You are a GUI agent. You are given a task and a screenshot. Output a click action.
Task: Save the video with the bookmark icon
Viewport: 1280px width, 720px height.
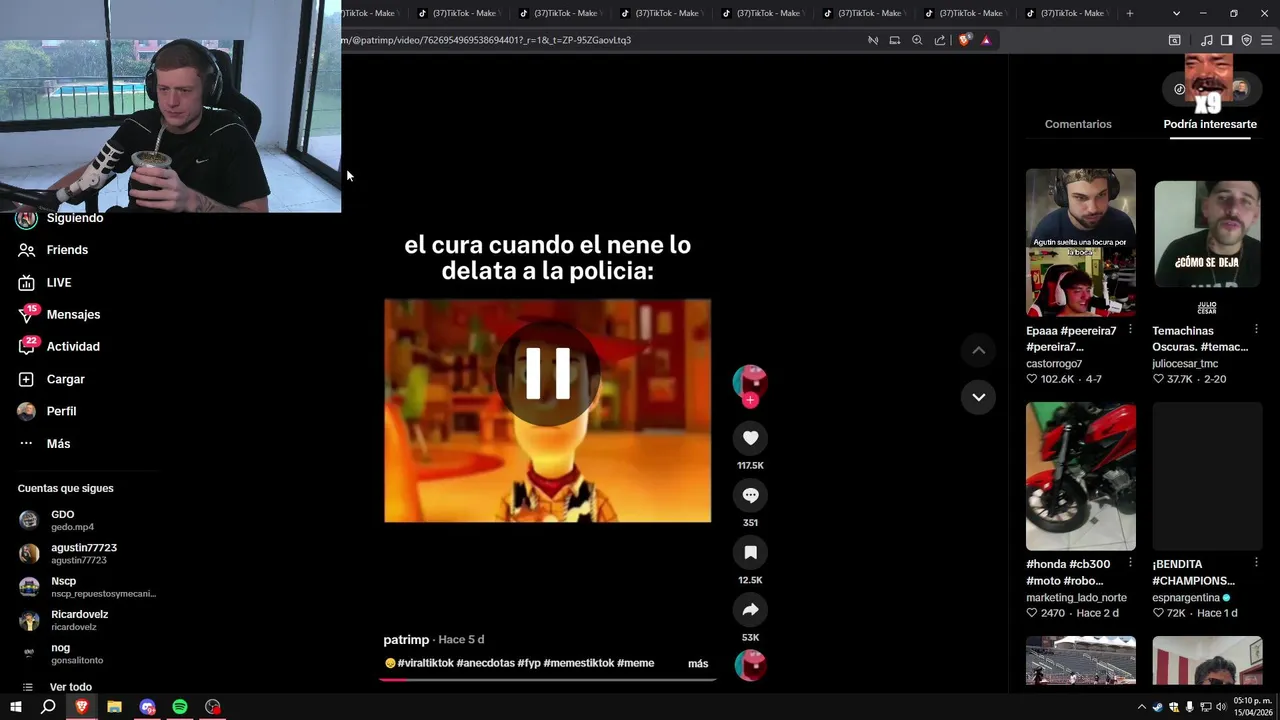(750, 552)
